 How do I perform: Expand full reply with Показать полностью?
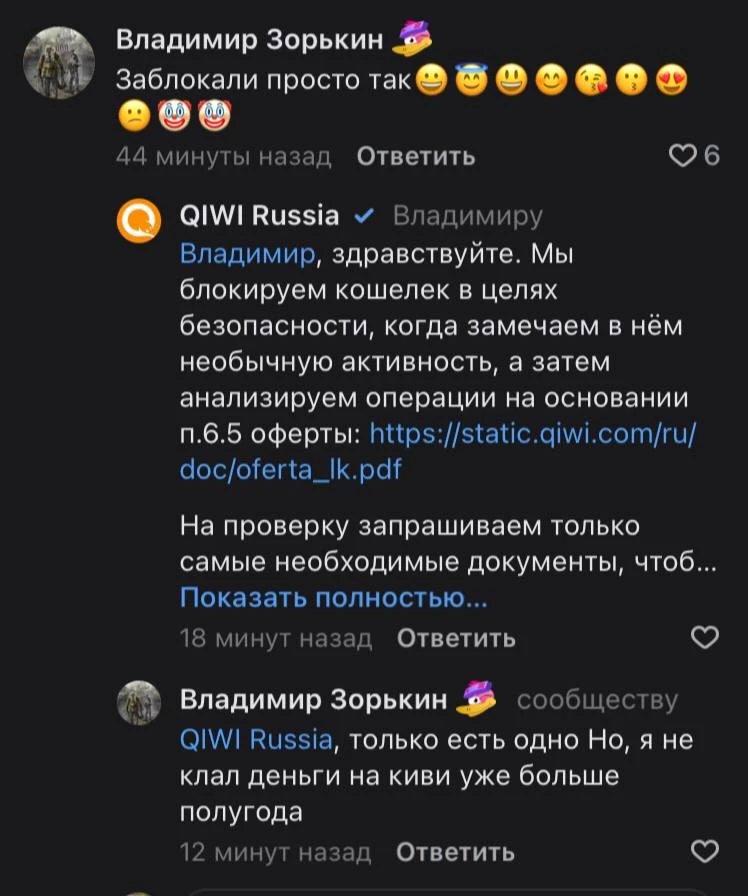pos(334,598)
